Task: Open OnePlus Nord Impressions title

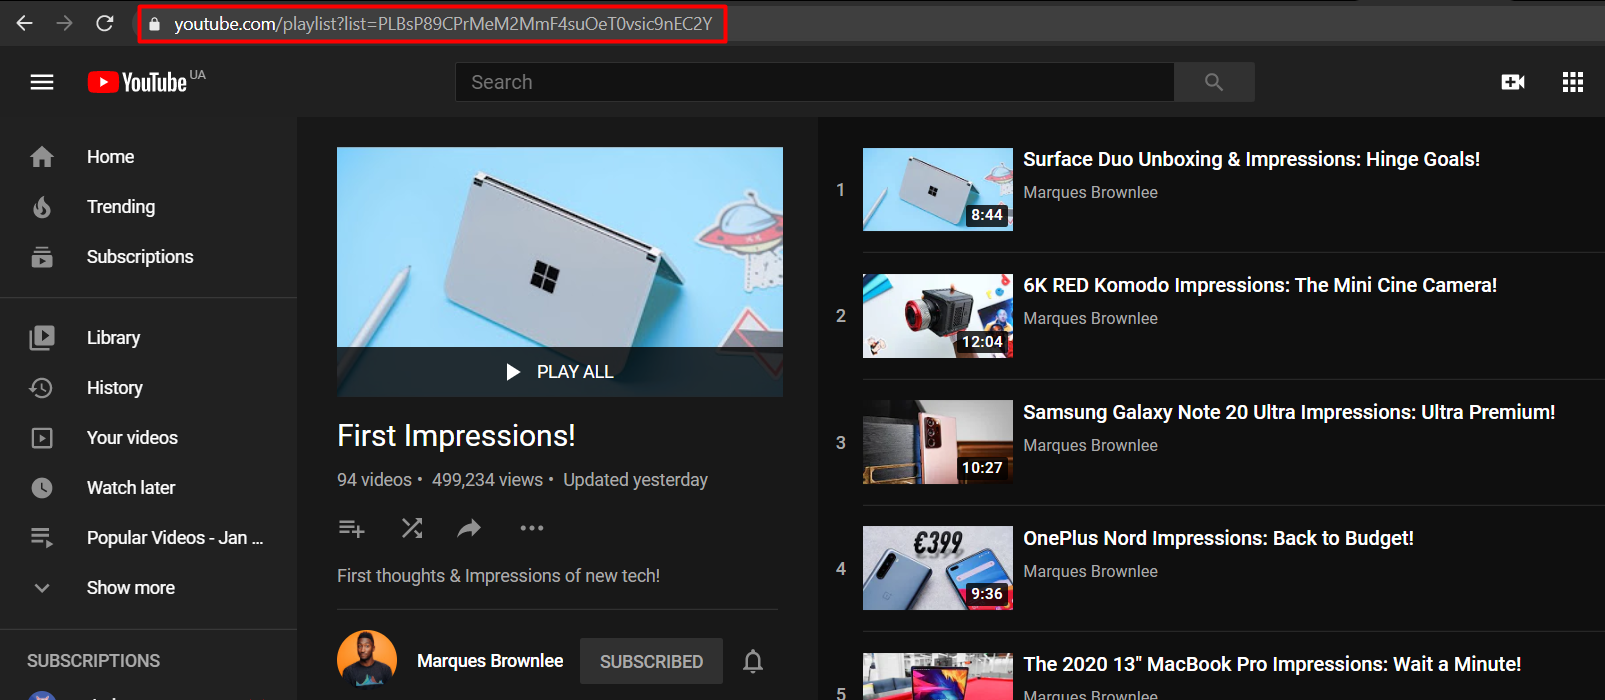Action: (1218, 538)
